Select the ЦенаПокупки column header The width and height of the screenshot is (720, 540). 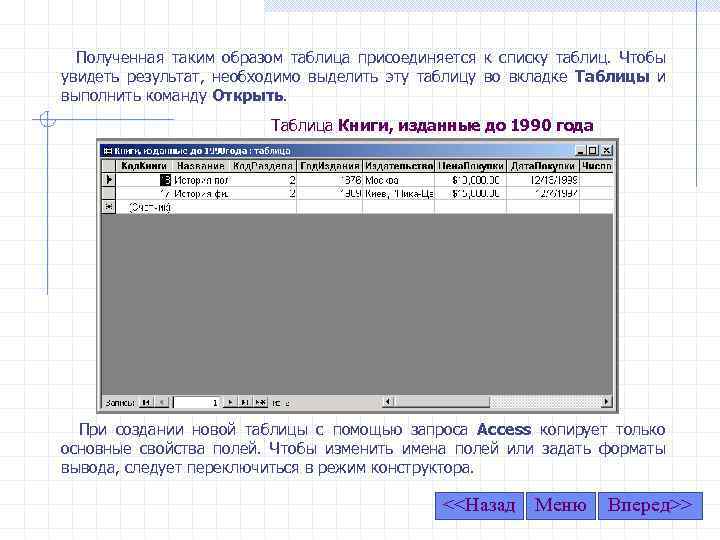471,166
